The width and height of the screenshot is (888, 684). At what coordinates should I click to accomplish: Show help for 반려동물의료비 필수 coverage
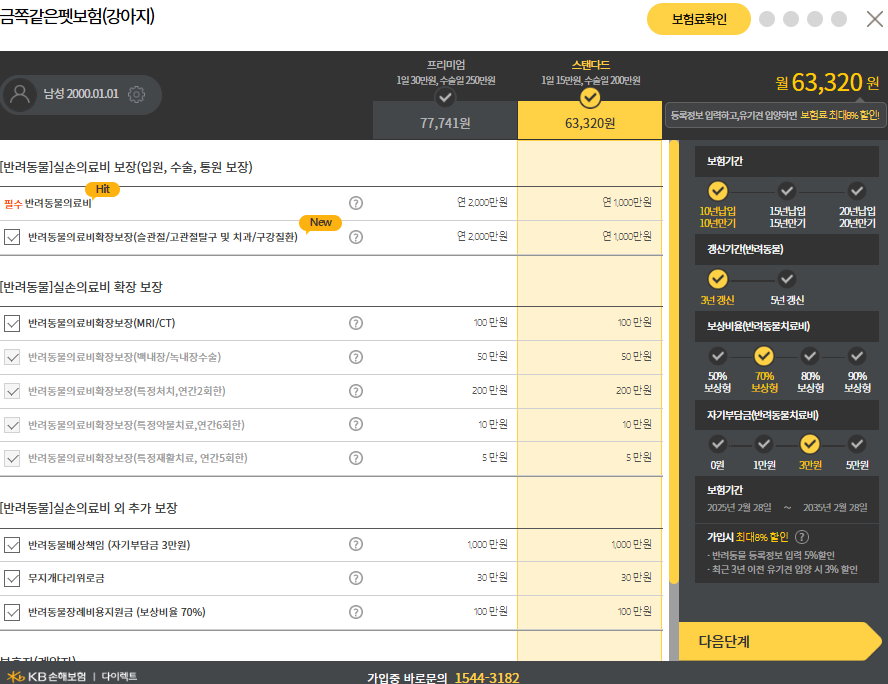coord(356,203)
